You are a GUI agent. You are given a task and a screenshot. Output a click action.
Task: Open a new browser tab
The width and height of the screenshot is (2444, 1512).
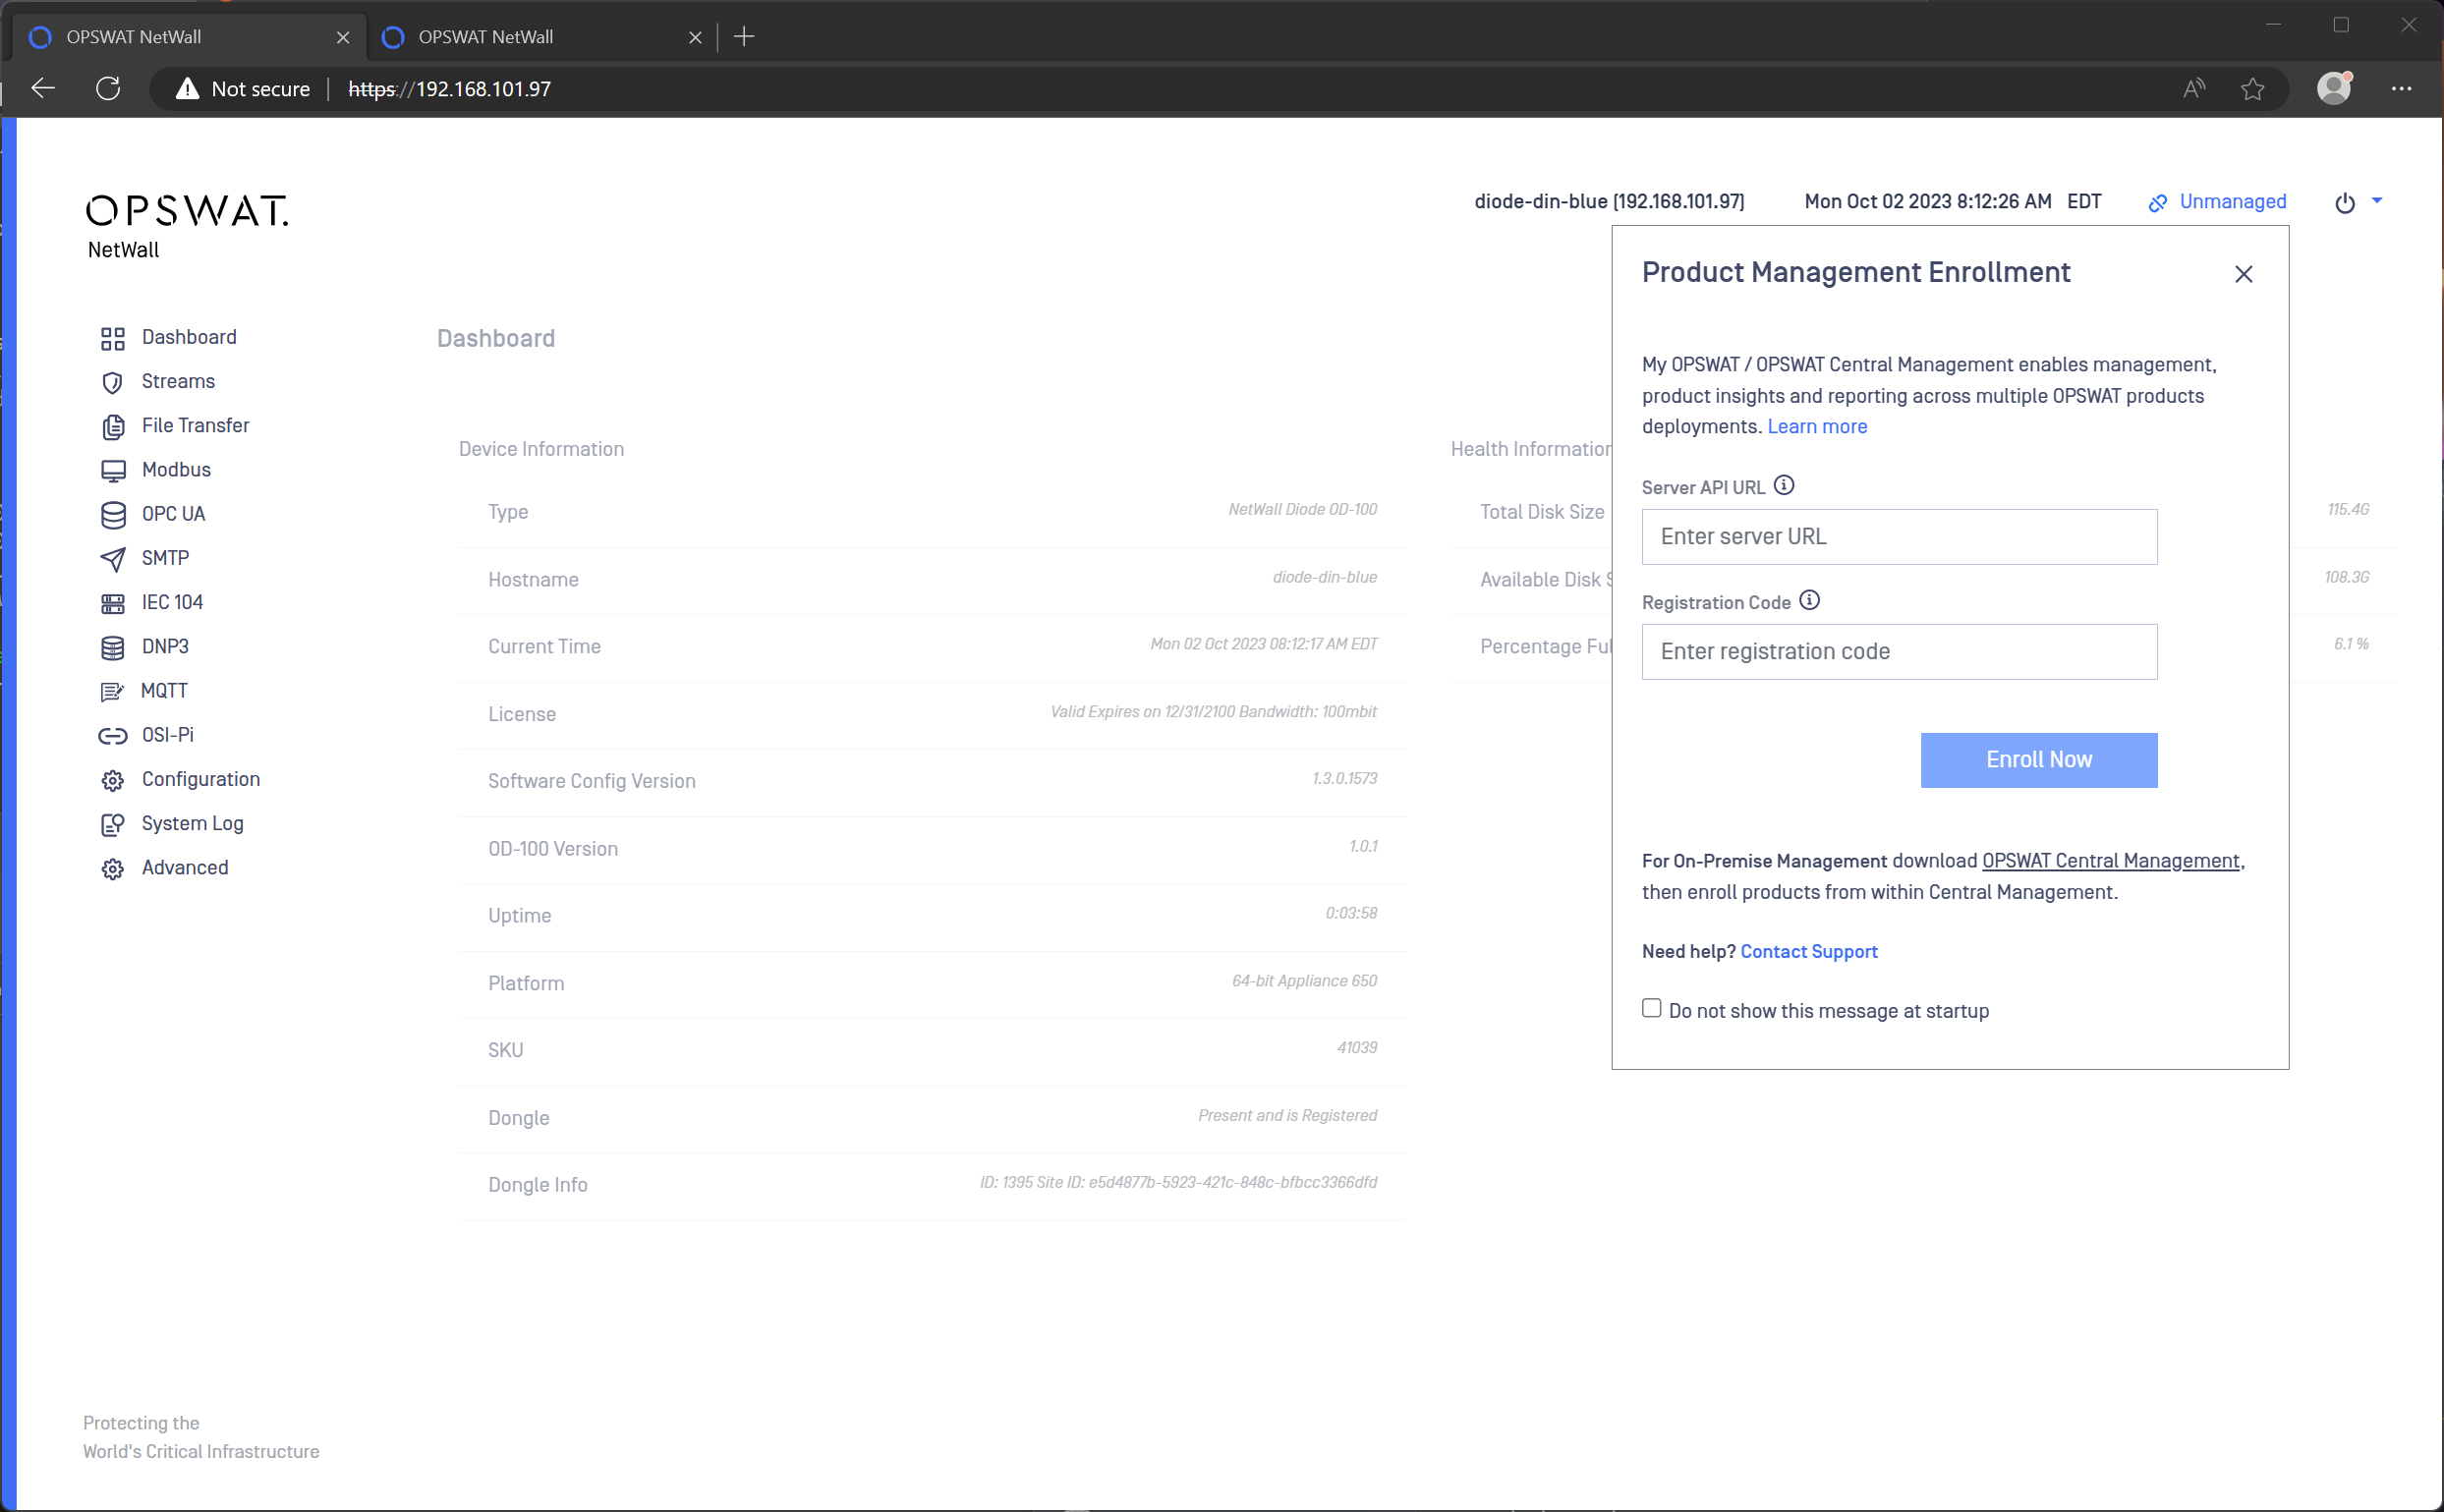[744, 37]
